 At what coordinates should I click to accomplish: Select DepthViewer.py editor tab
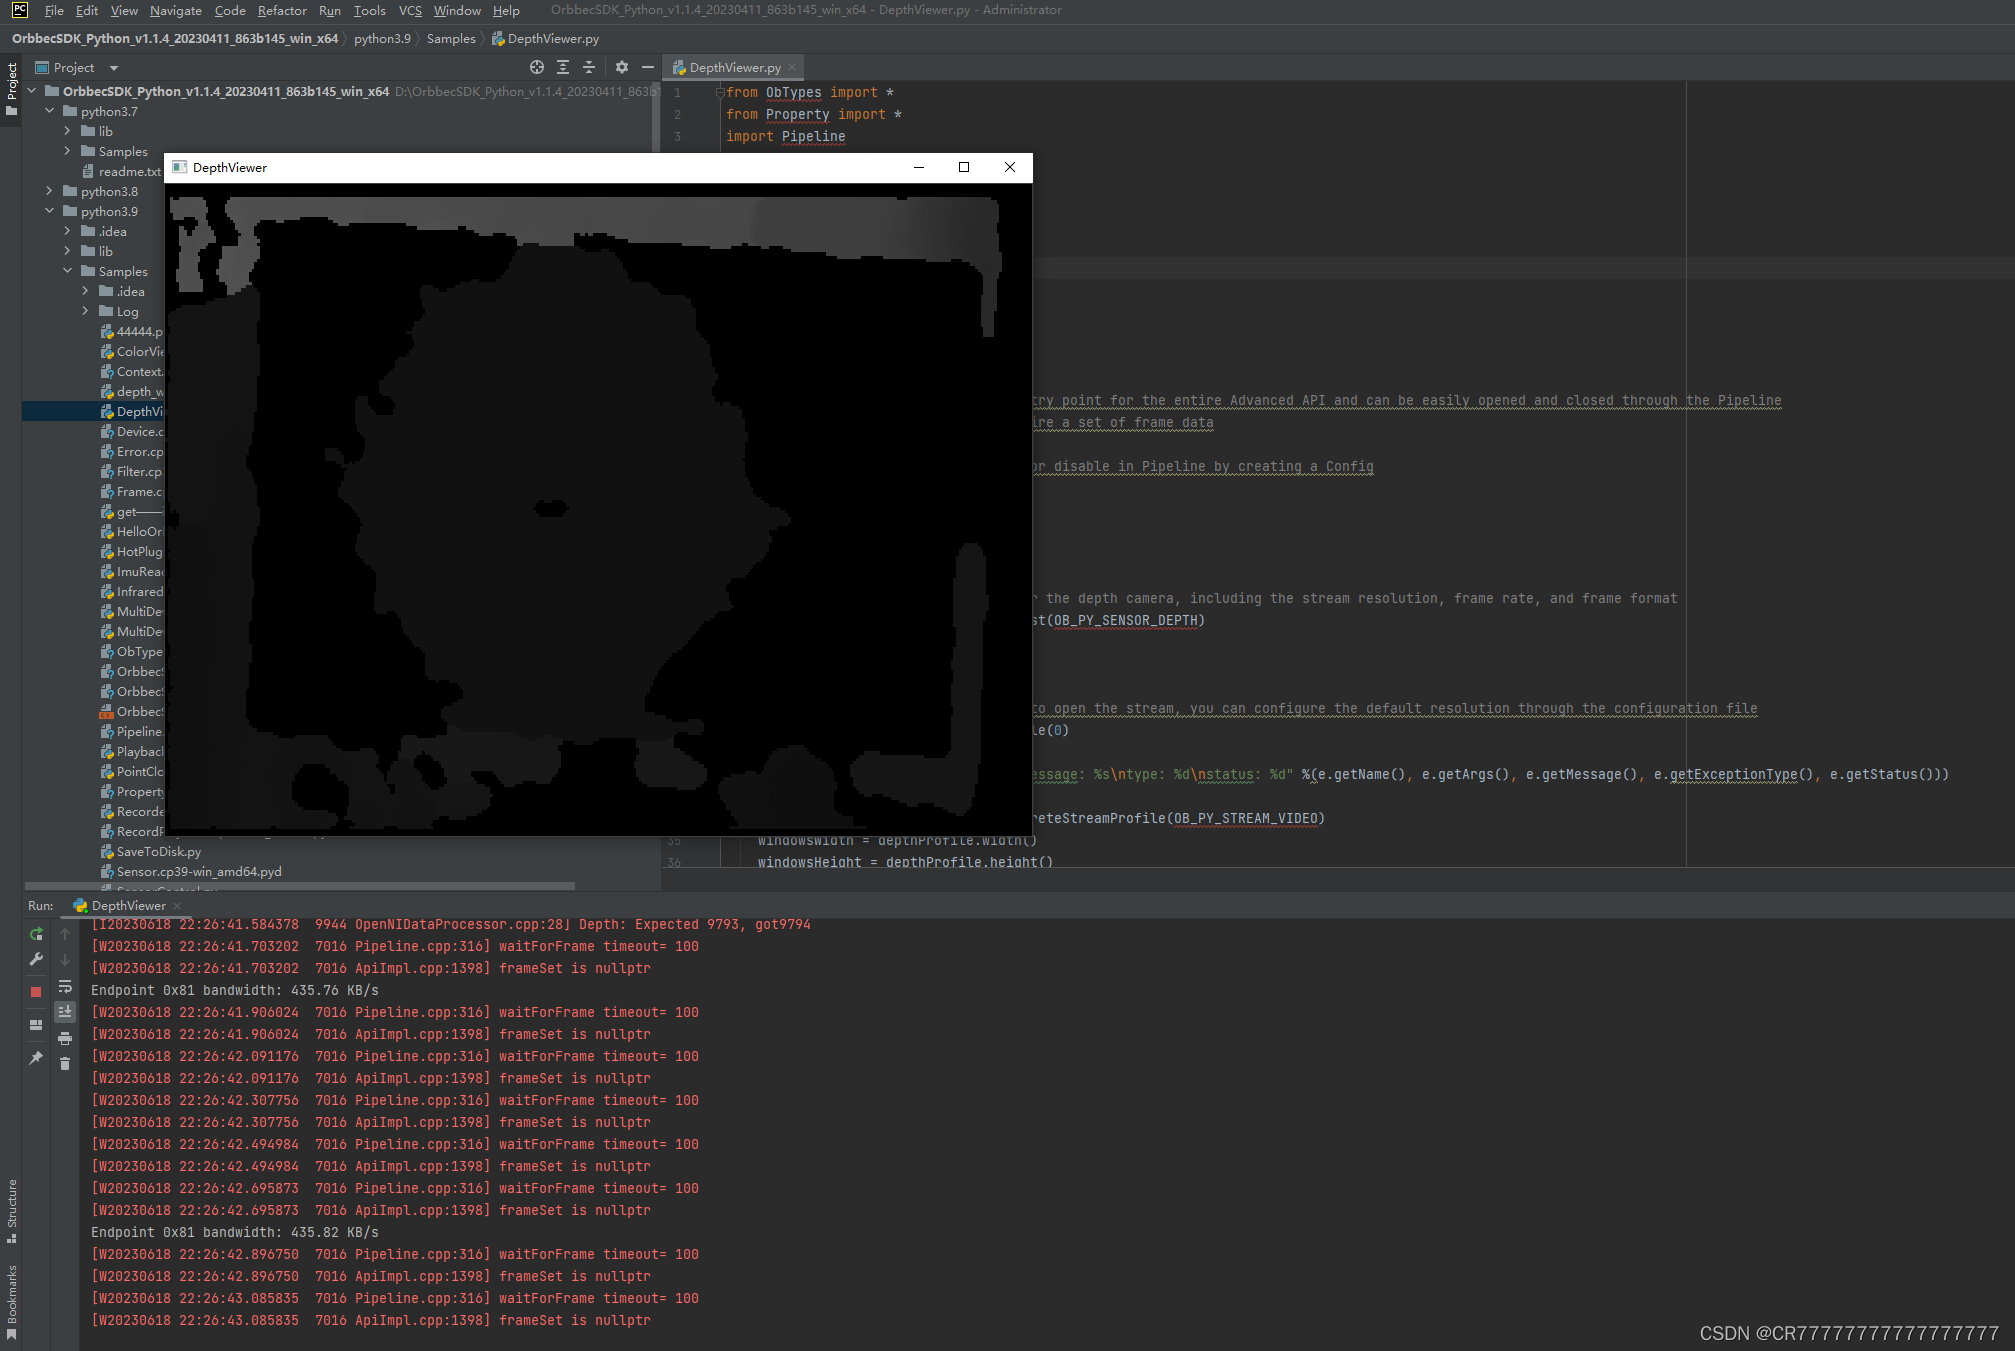(x=734, y=67)
